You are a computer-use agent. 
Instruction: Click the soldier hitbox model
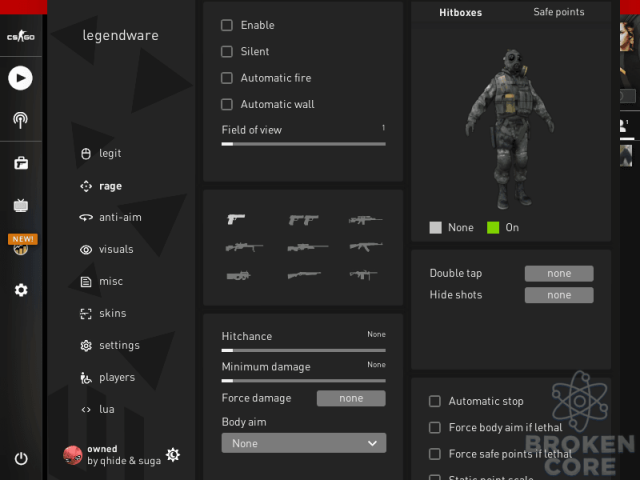(510, 129)
